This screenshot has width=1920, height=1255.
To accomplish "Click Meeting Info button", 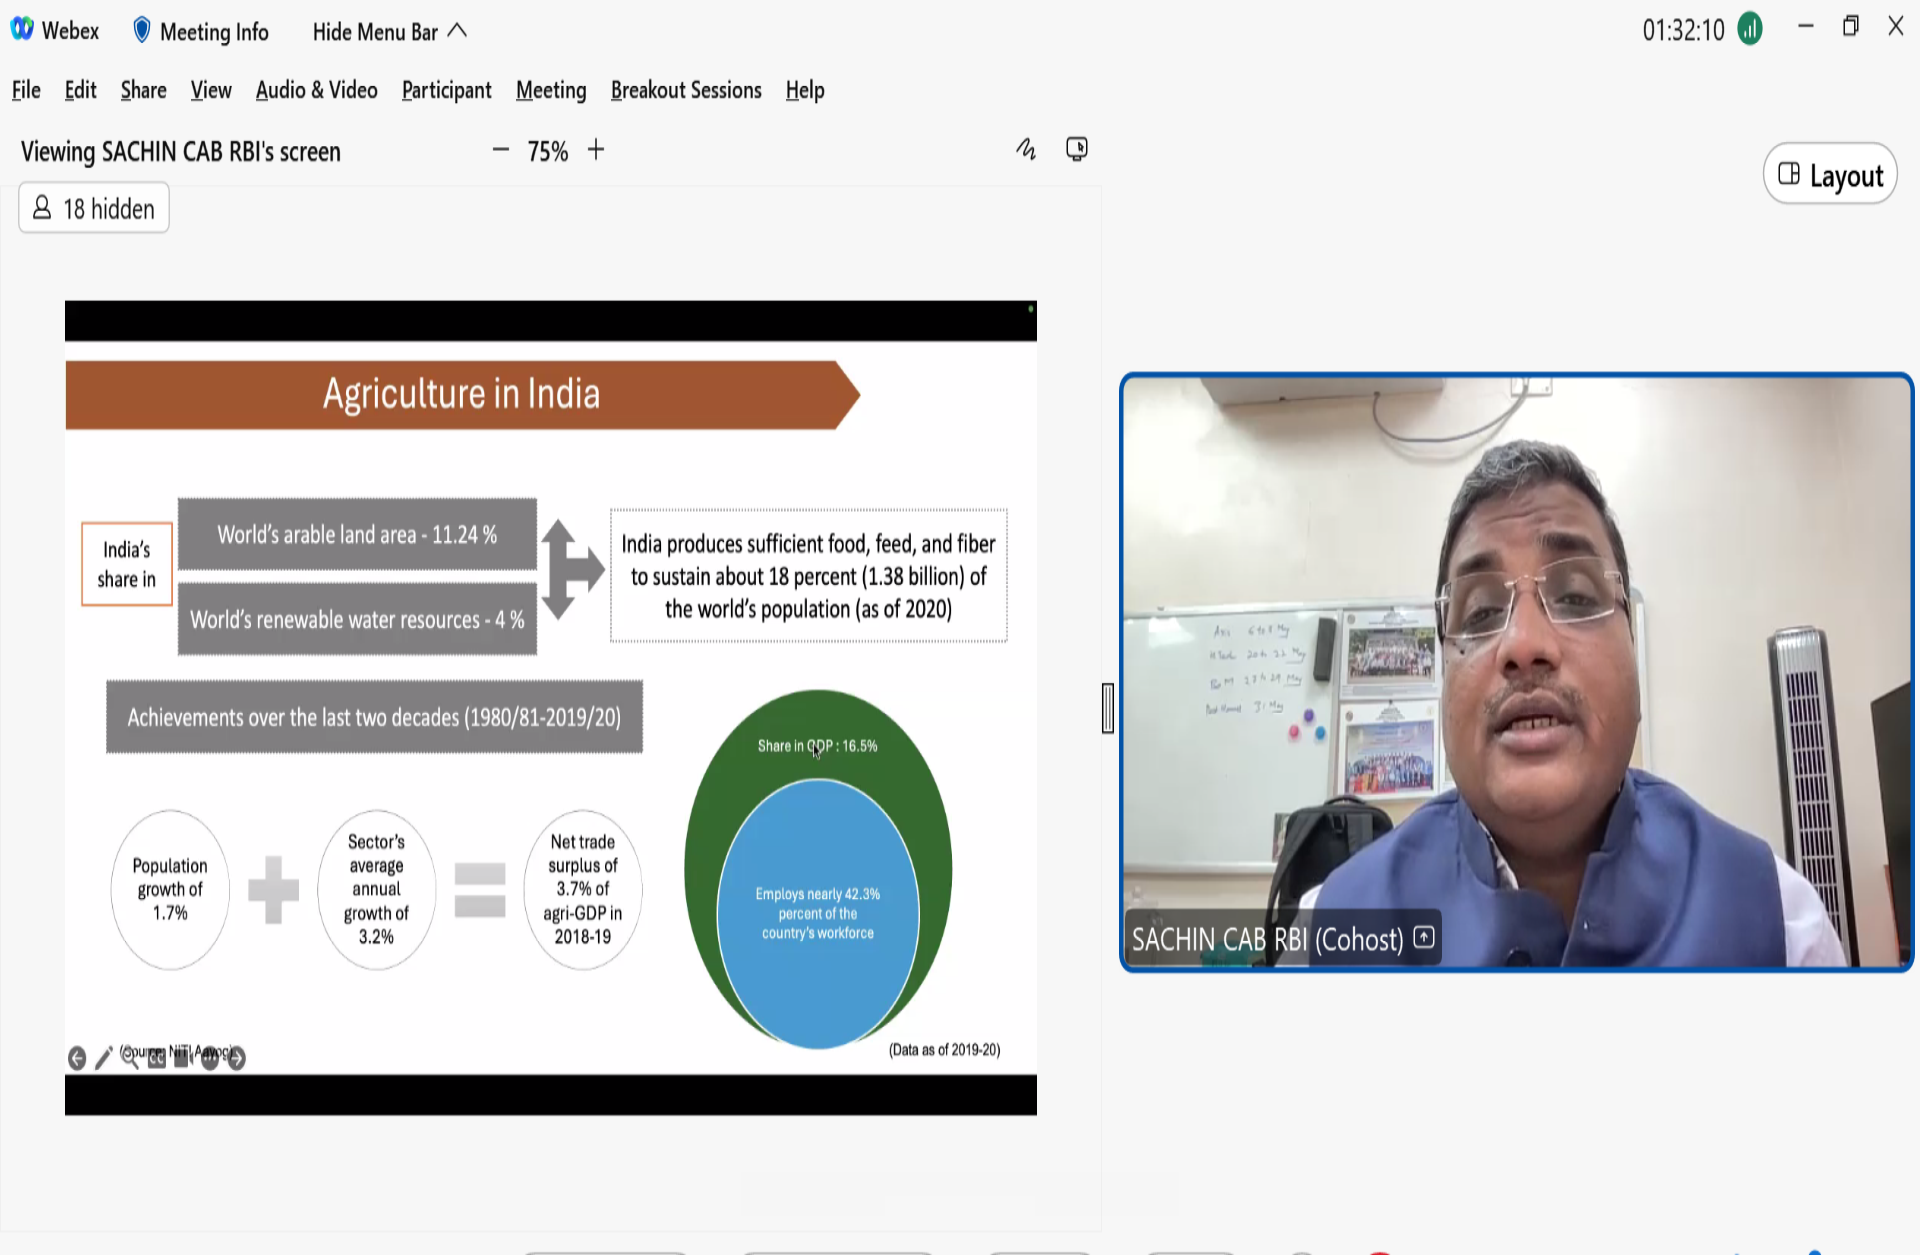I will pos(214,32).
